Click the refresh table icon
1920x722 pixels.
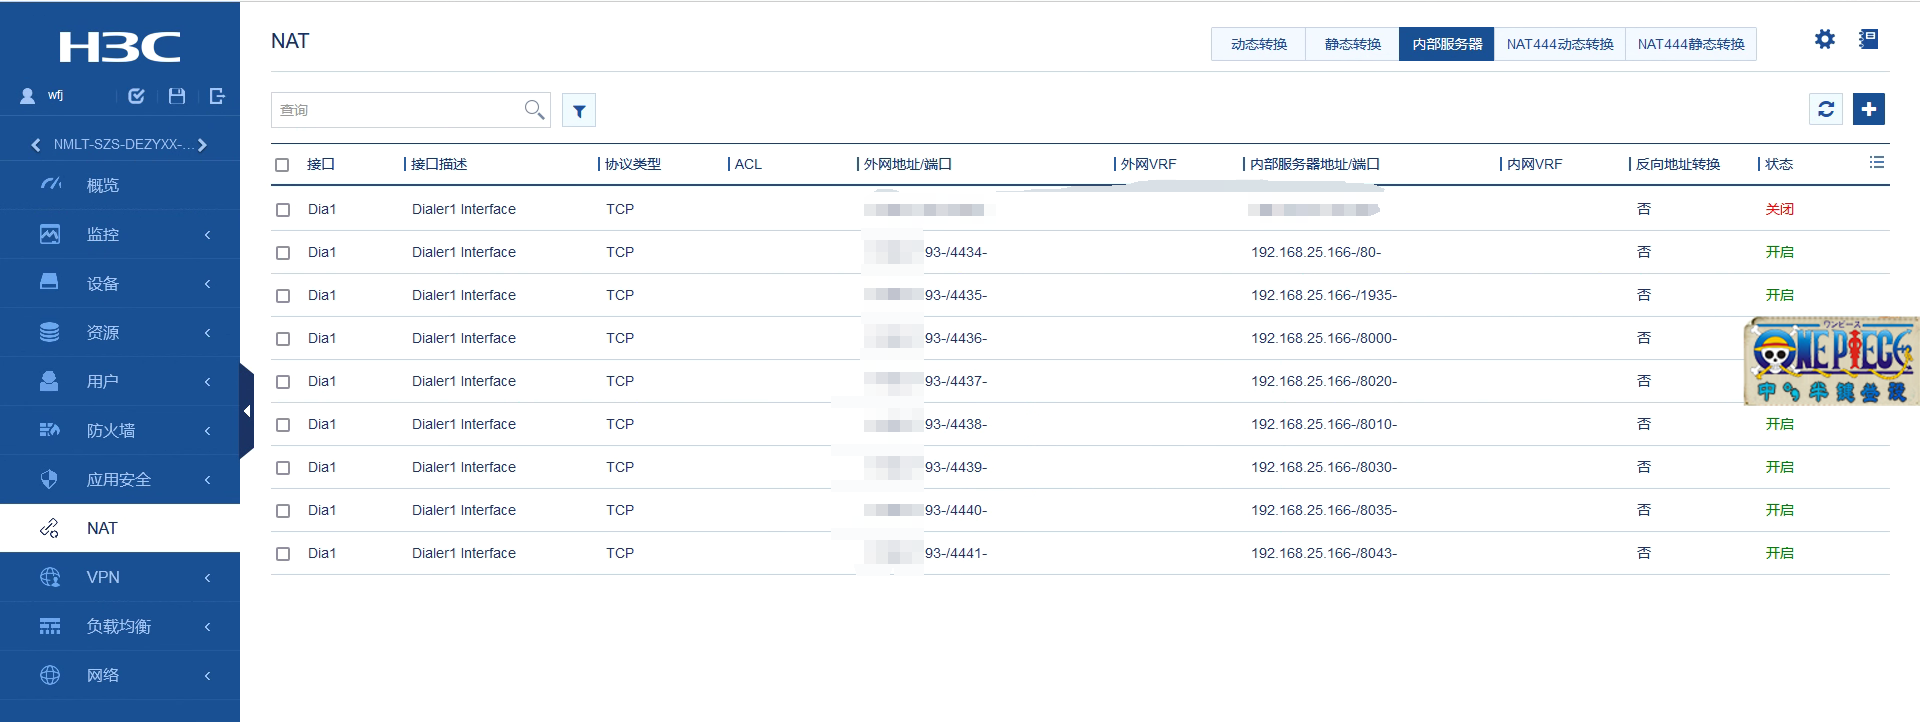click(1826, 109)
